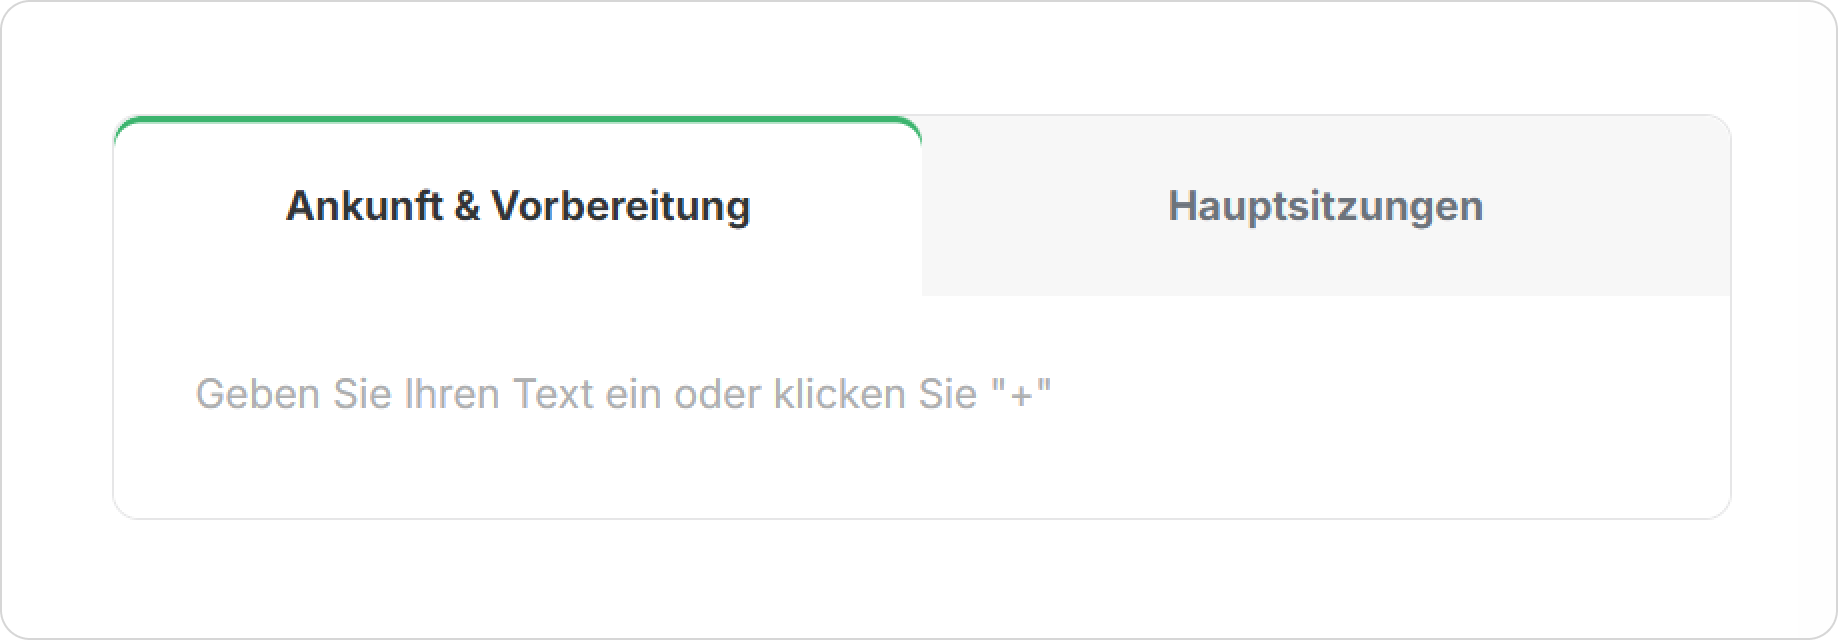Switch to the Hauptsitzungen tab
The width and height of the screenshot is (1838, 640).
point(1325,206)
